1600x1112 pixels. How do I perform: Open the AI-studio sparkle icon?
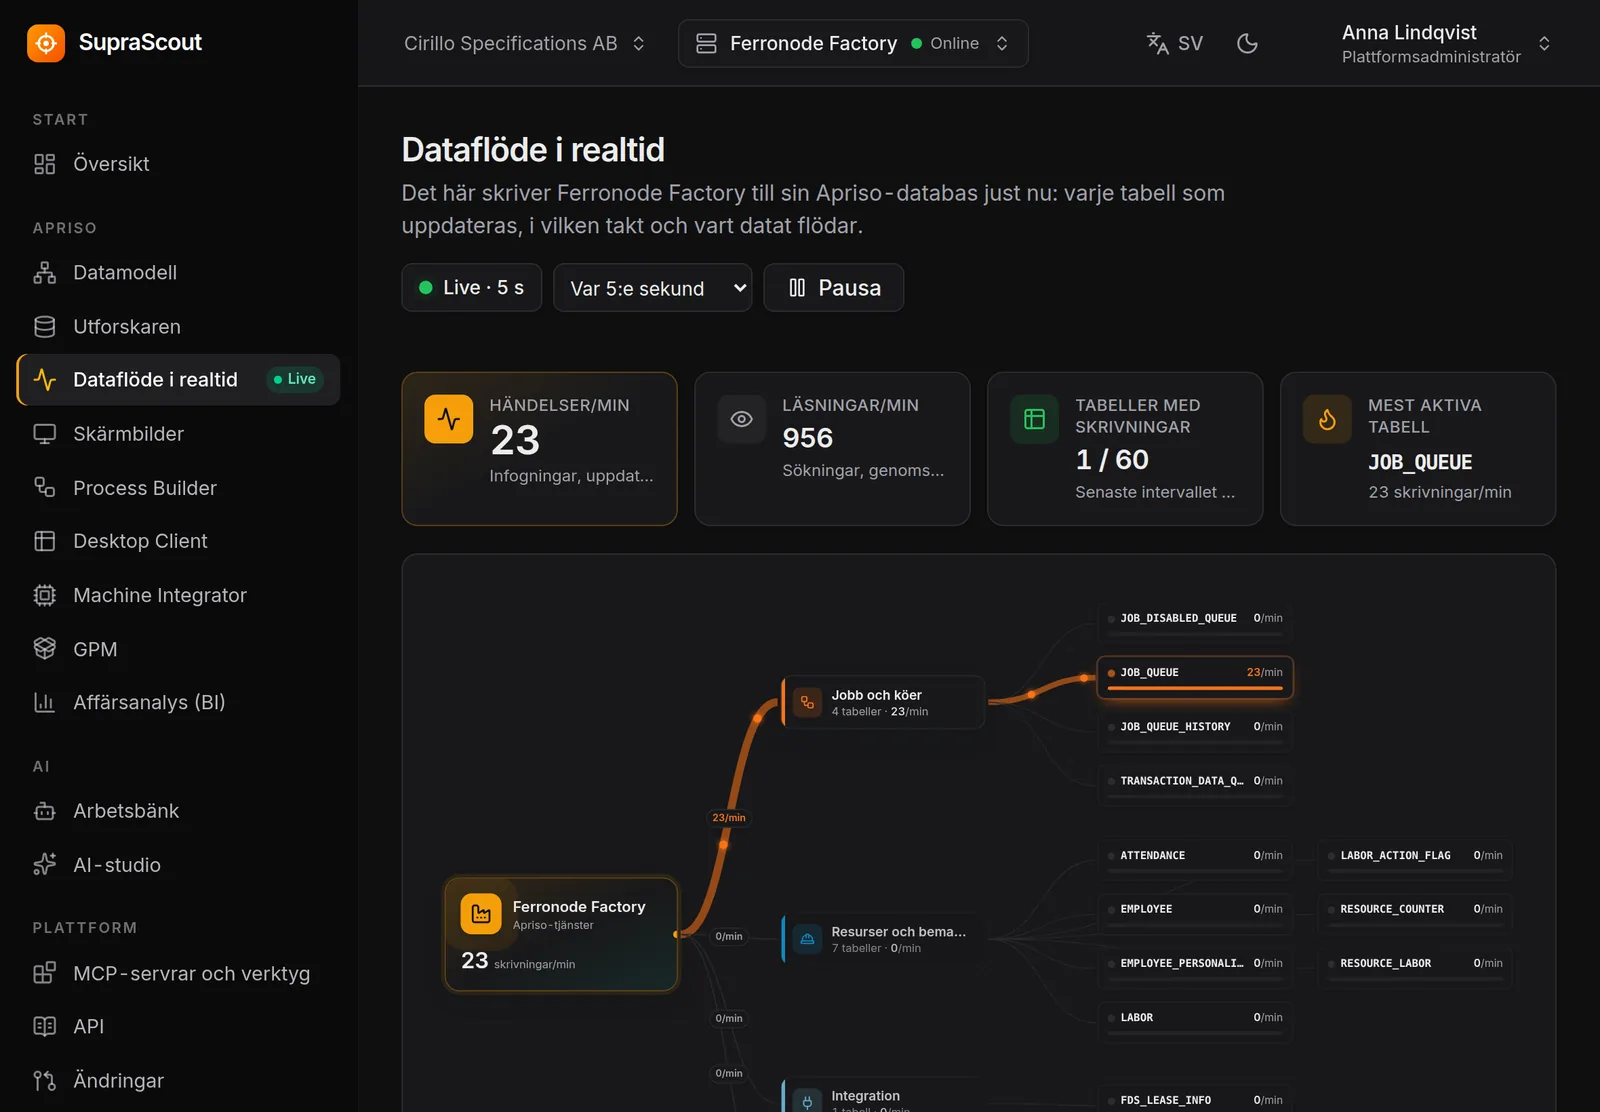pyautogui.click(x=45, y=865)
